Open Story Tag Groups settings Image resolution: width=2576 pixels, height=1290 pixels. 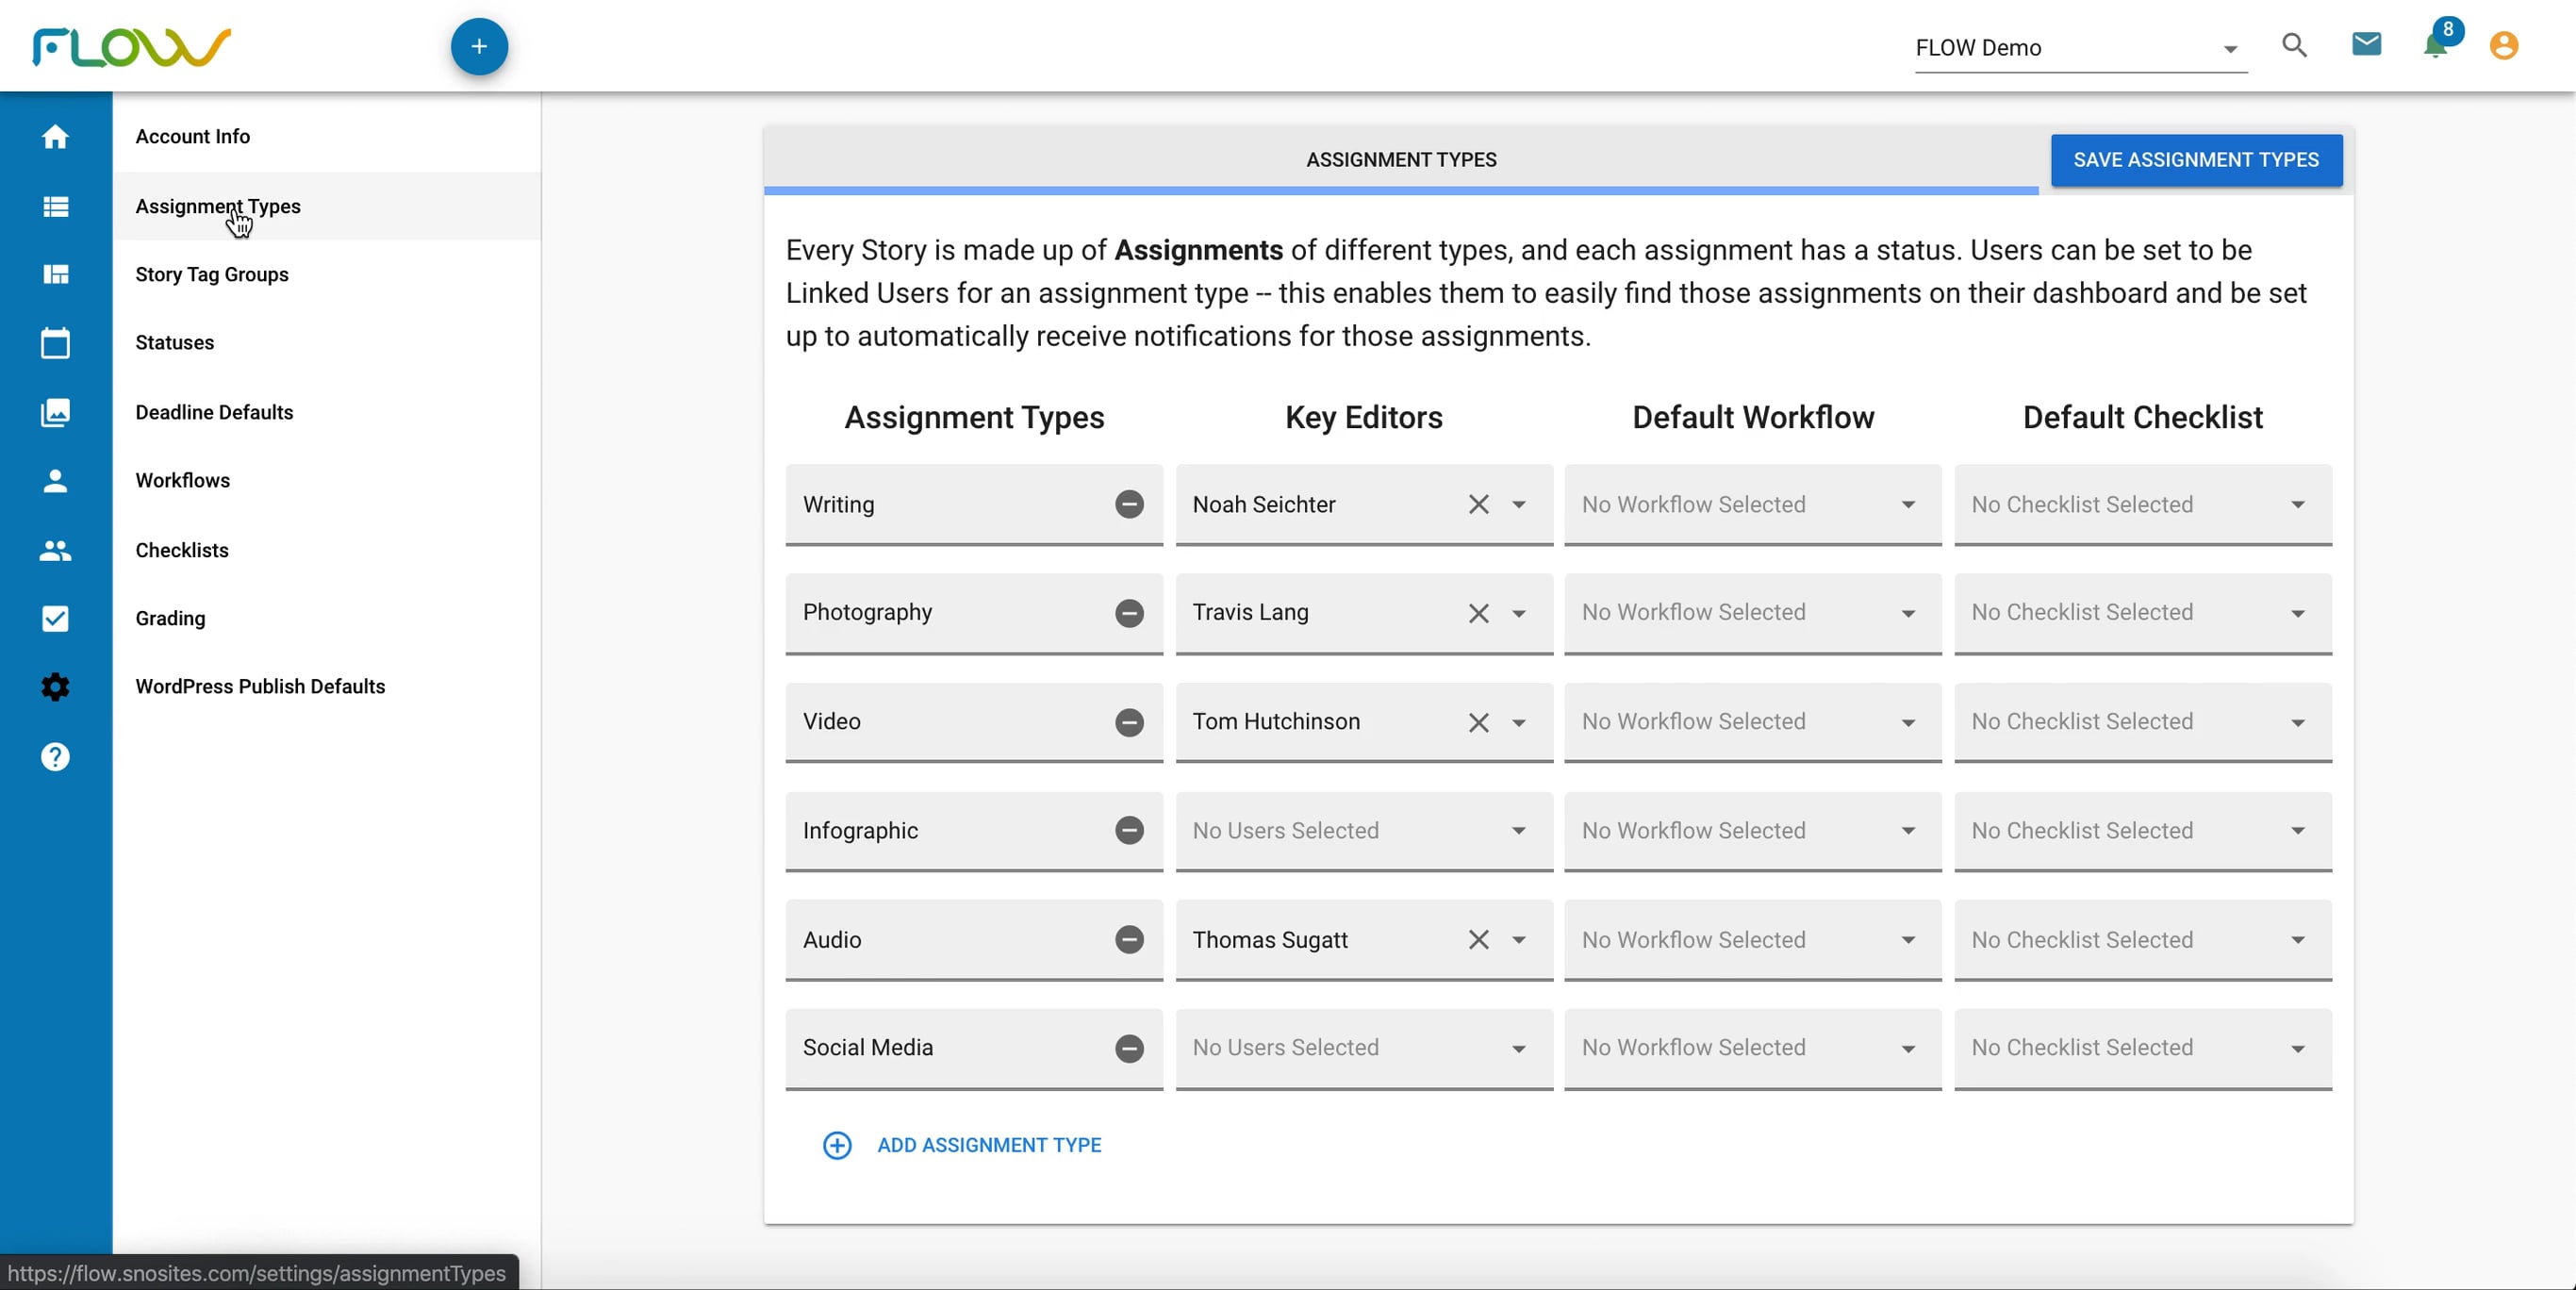(x=211, y=274)
